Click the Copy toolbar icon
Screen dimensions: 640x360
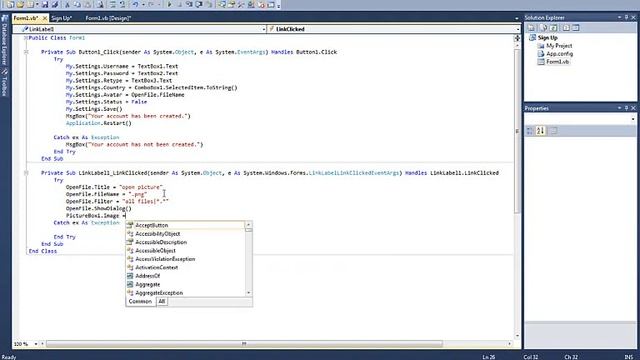[x=78, y=5]
